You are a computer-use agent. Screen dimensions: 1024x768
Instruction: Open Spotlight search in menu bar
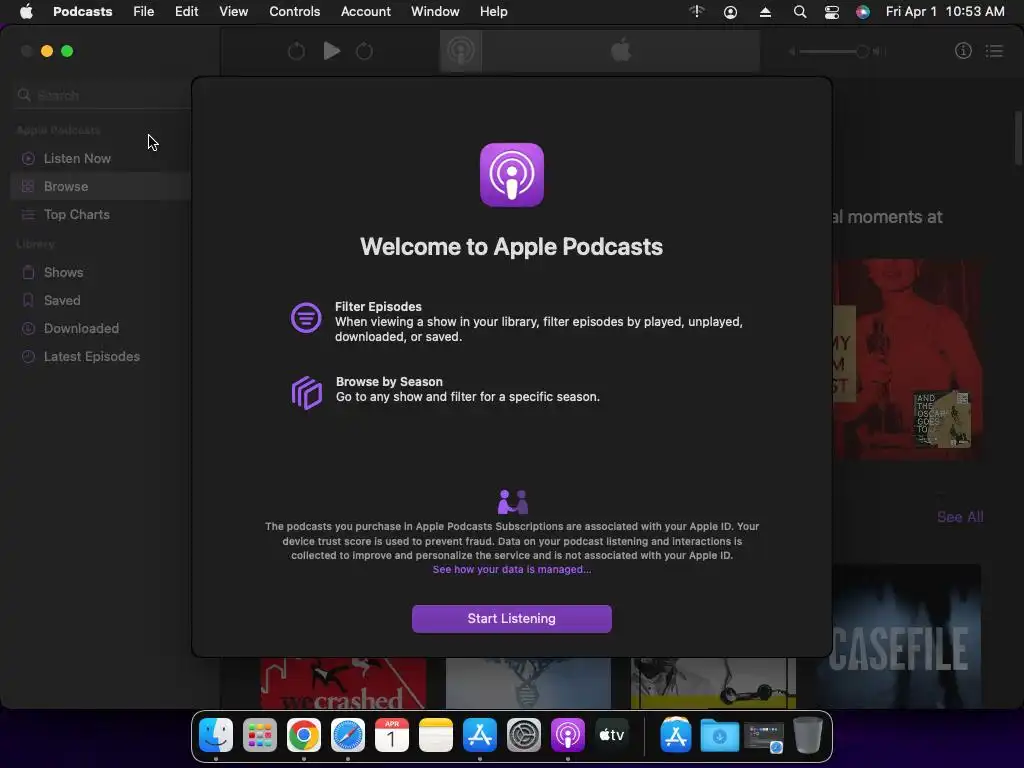click(x=799, y=12)
